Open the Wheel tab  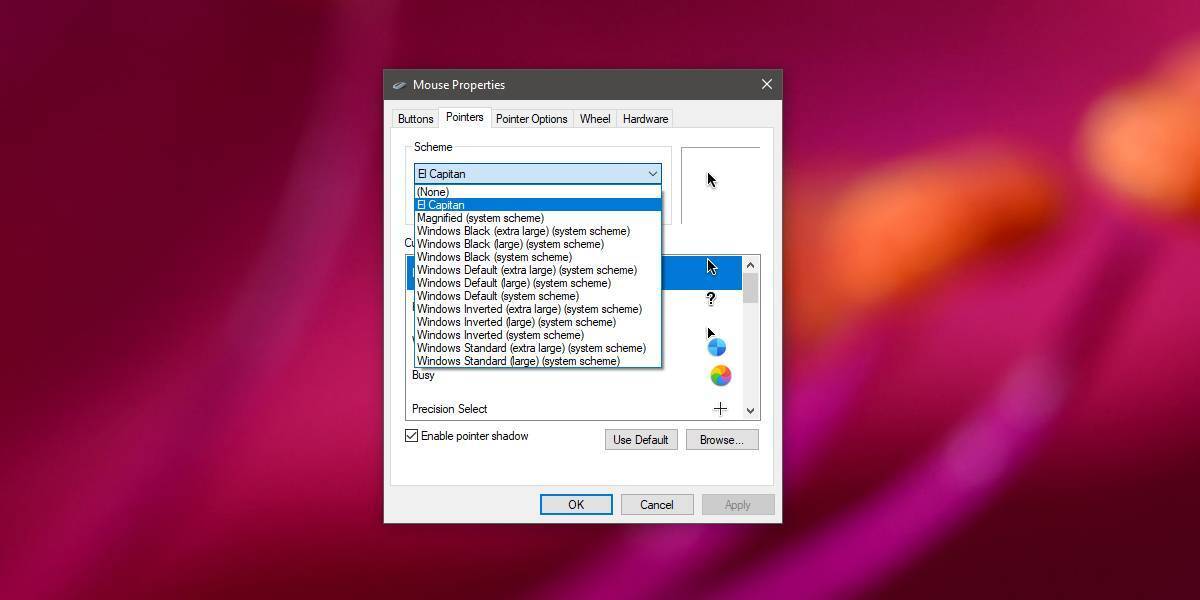point(594,119)
